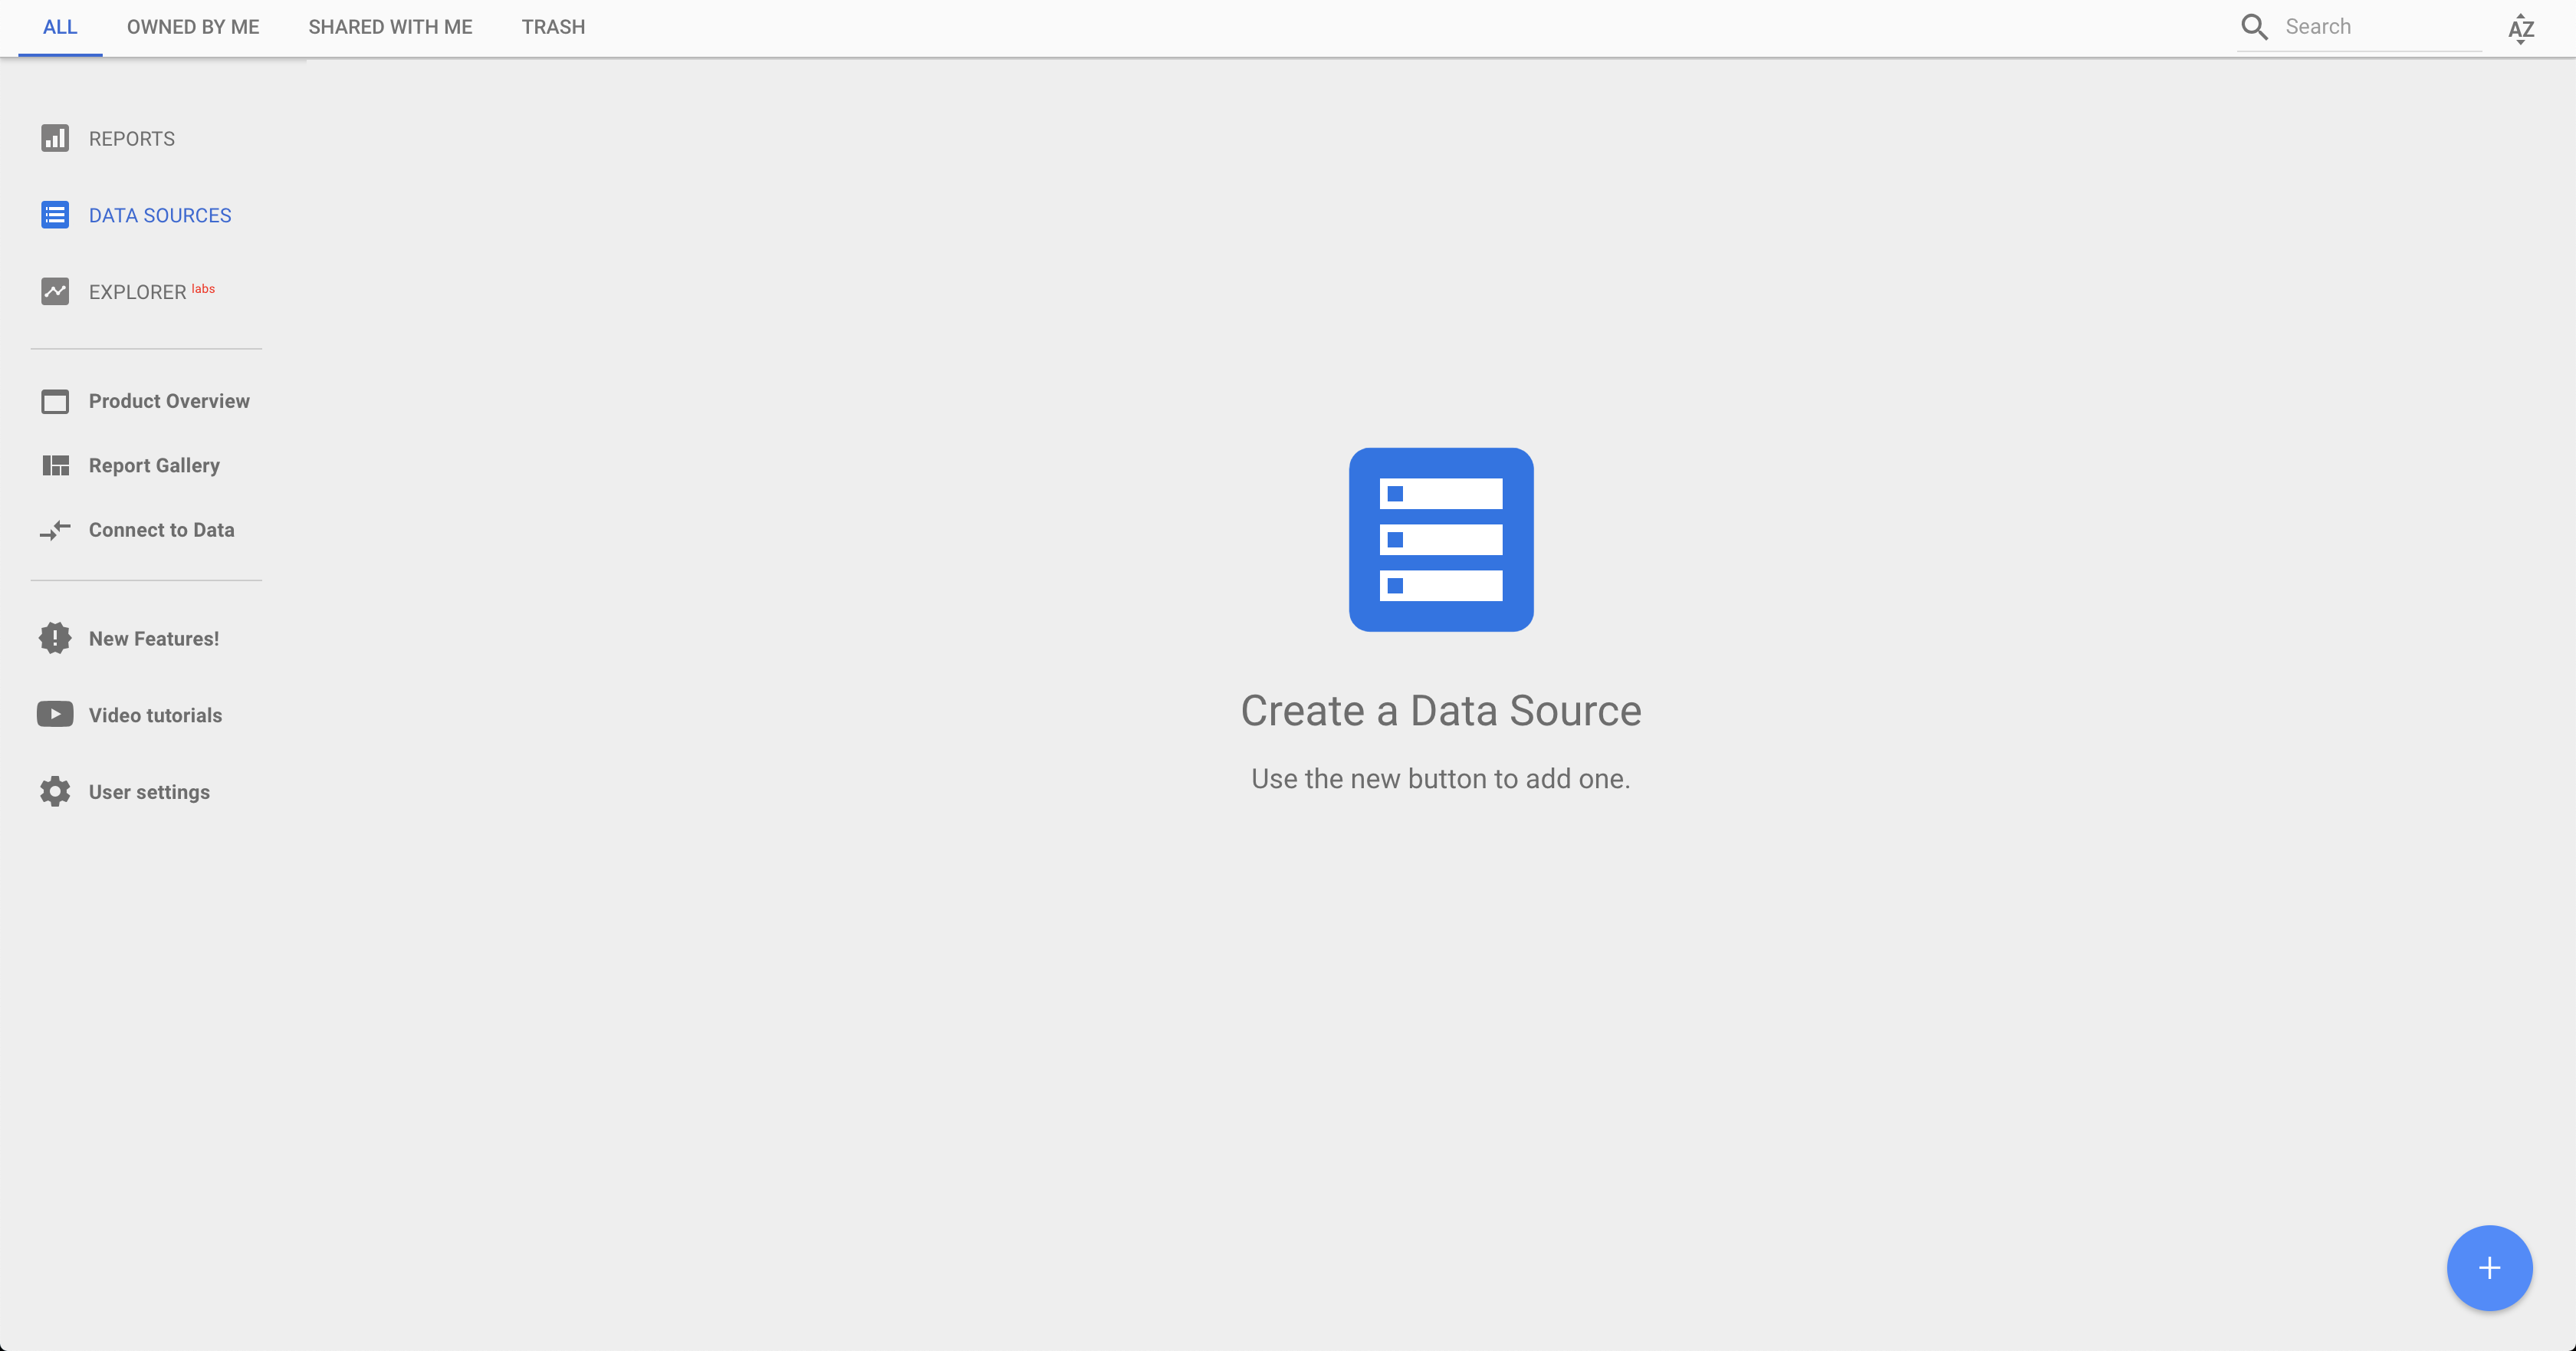This screenshot has height=1351, width=2576.
Task: Open the User settings link
Action: click(x=149, y=792)
